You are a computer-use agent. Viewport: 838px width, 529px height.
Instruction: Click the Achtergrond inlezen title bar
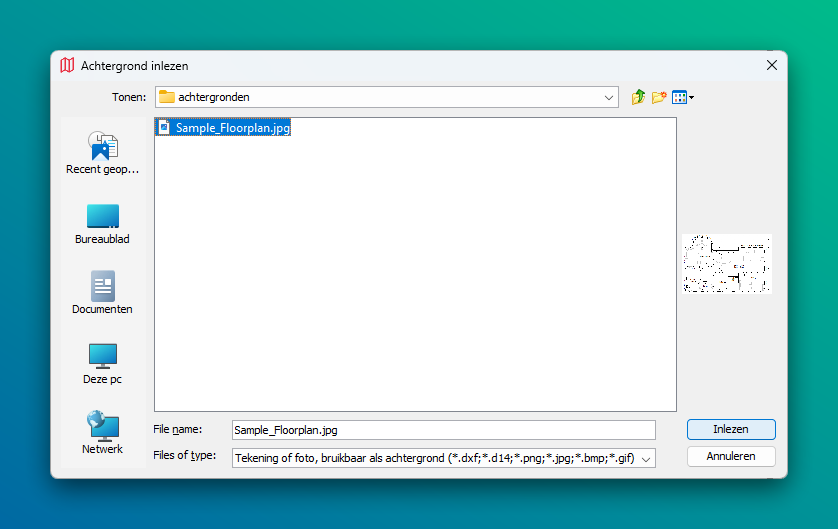click(x=400, y=66)
